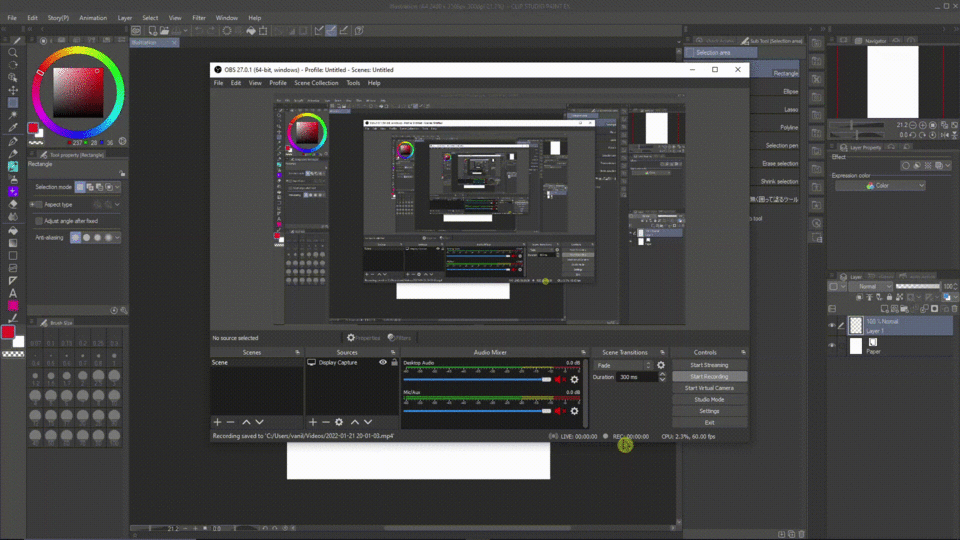Click the Duration 300 ms field
This screenshot has width=960, height=540.
tap(637, 377)
